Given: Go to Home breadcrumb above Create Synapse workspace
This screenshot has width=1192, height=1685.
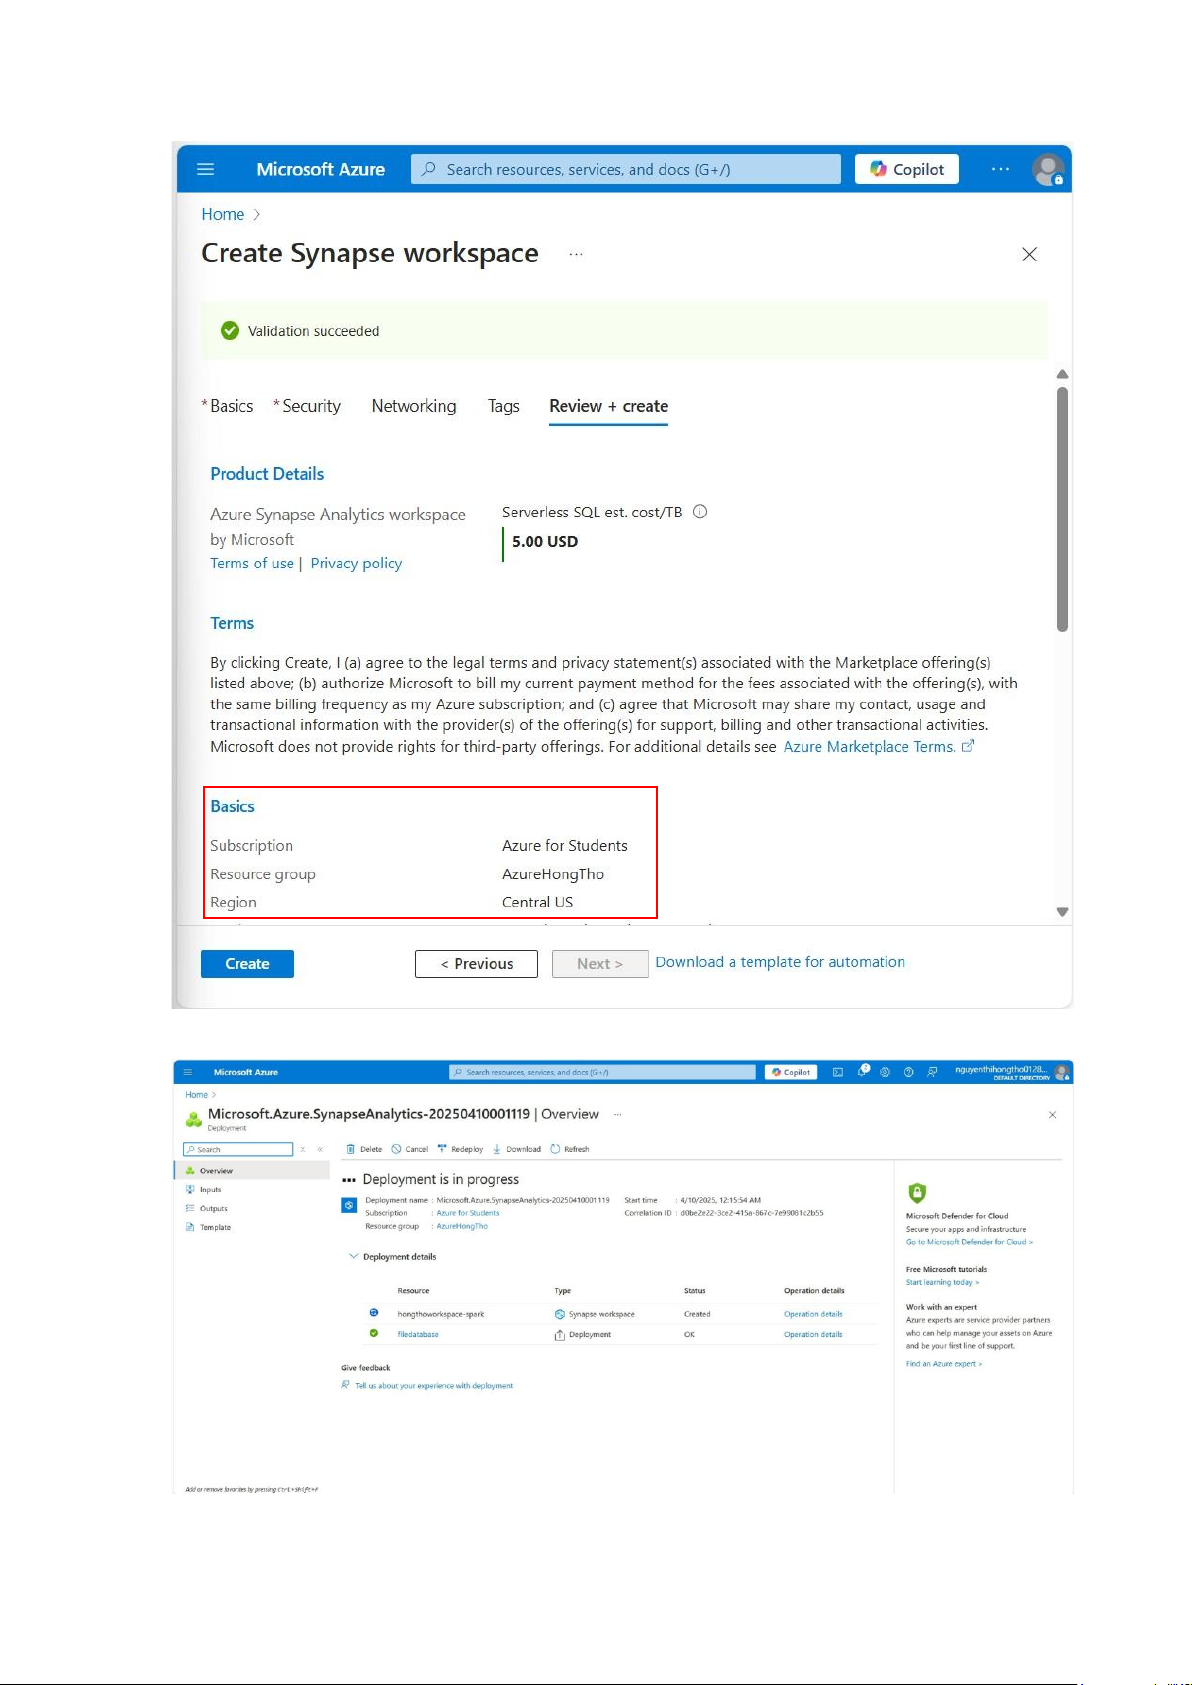Looking at the screenshot, I should click(x=222, y=214).
